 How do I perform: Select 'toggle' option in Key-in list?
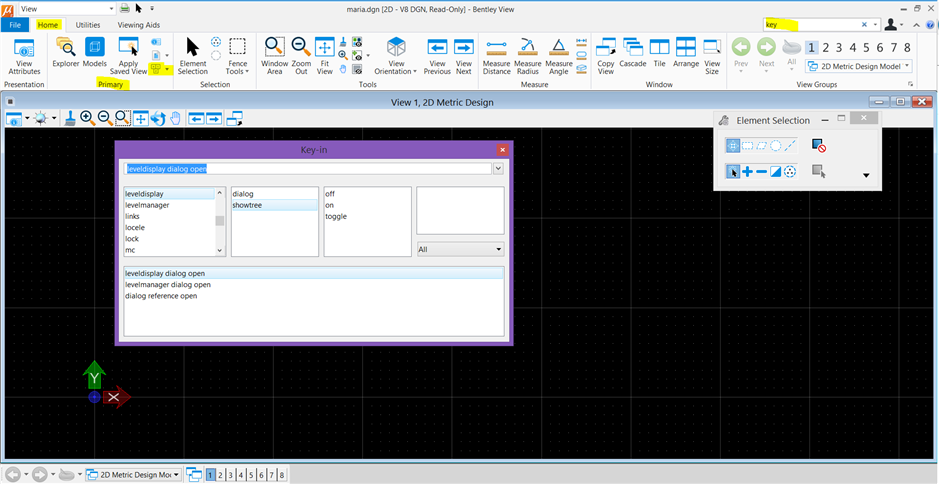[336, 216]
